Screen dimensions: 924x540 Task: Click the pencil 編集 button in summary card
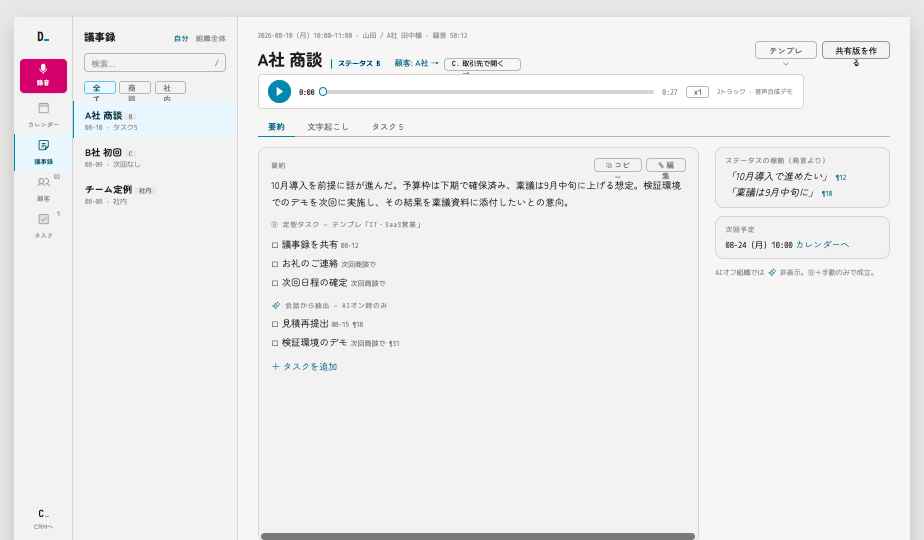pyautogui.click(x=666, y=165)
